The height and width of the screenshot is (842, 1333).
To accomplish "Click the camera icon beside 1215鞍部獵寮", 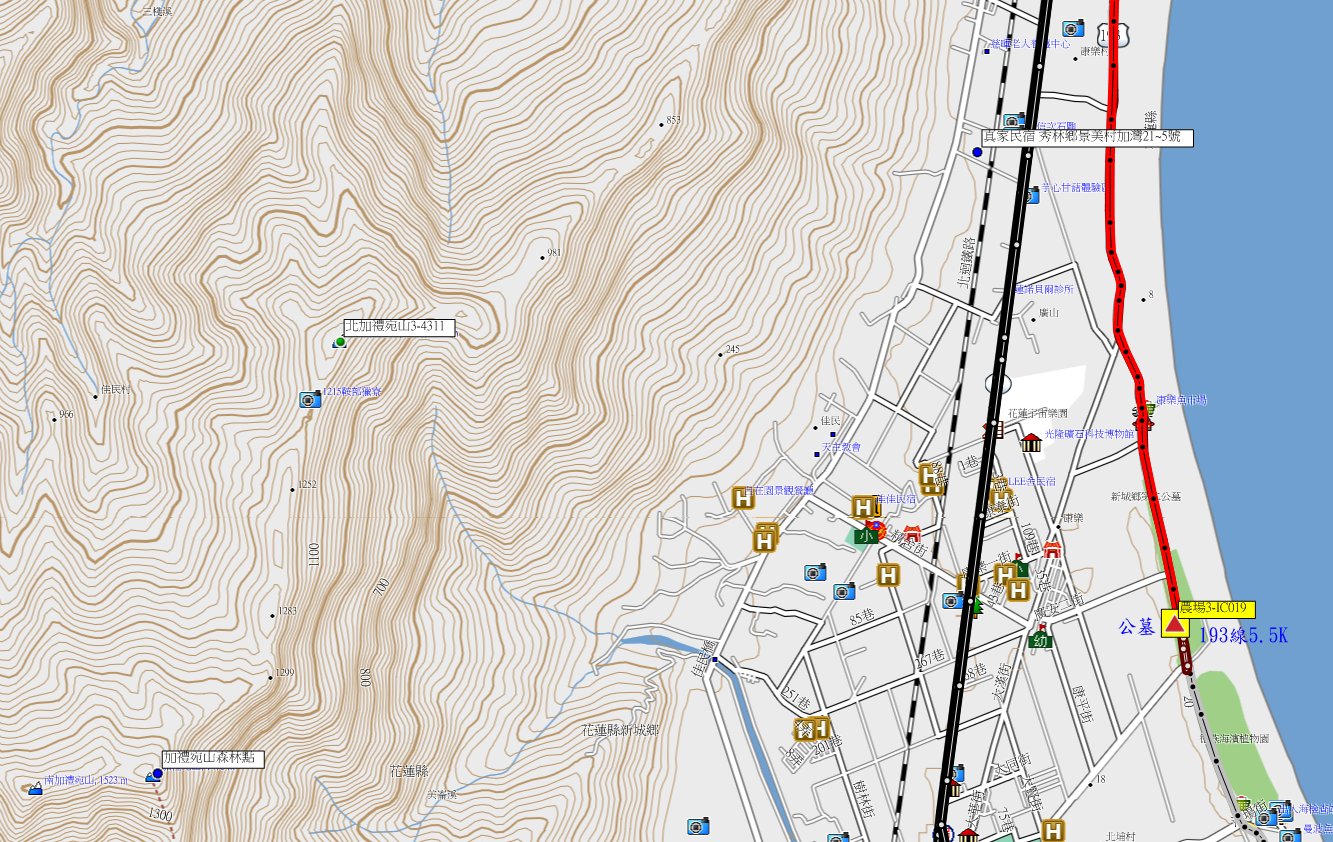I will (310, 400).
